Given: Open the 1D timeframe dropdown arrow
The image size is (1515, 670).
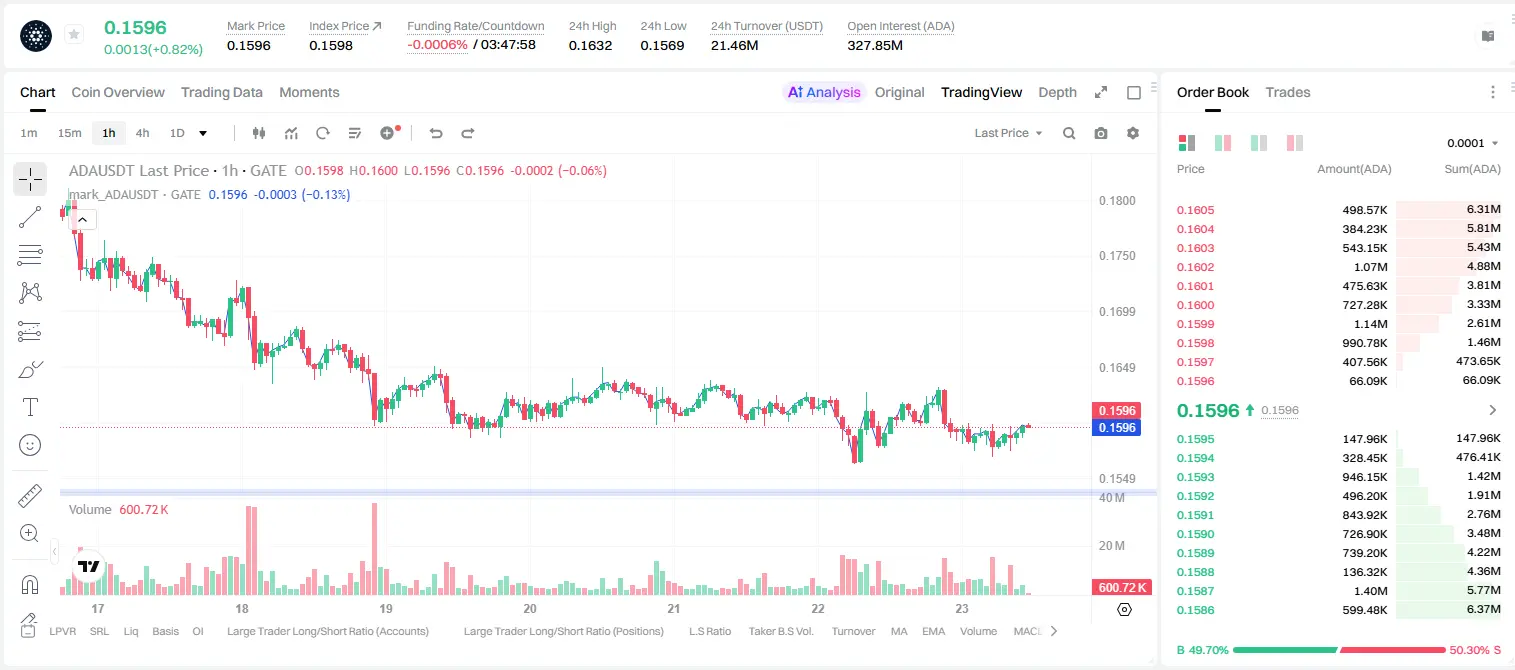Looking at the screenshot, I should (203, 133).
